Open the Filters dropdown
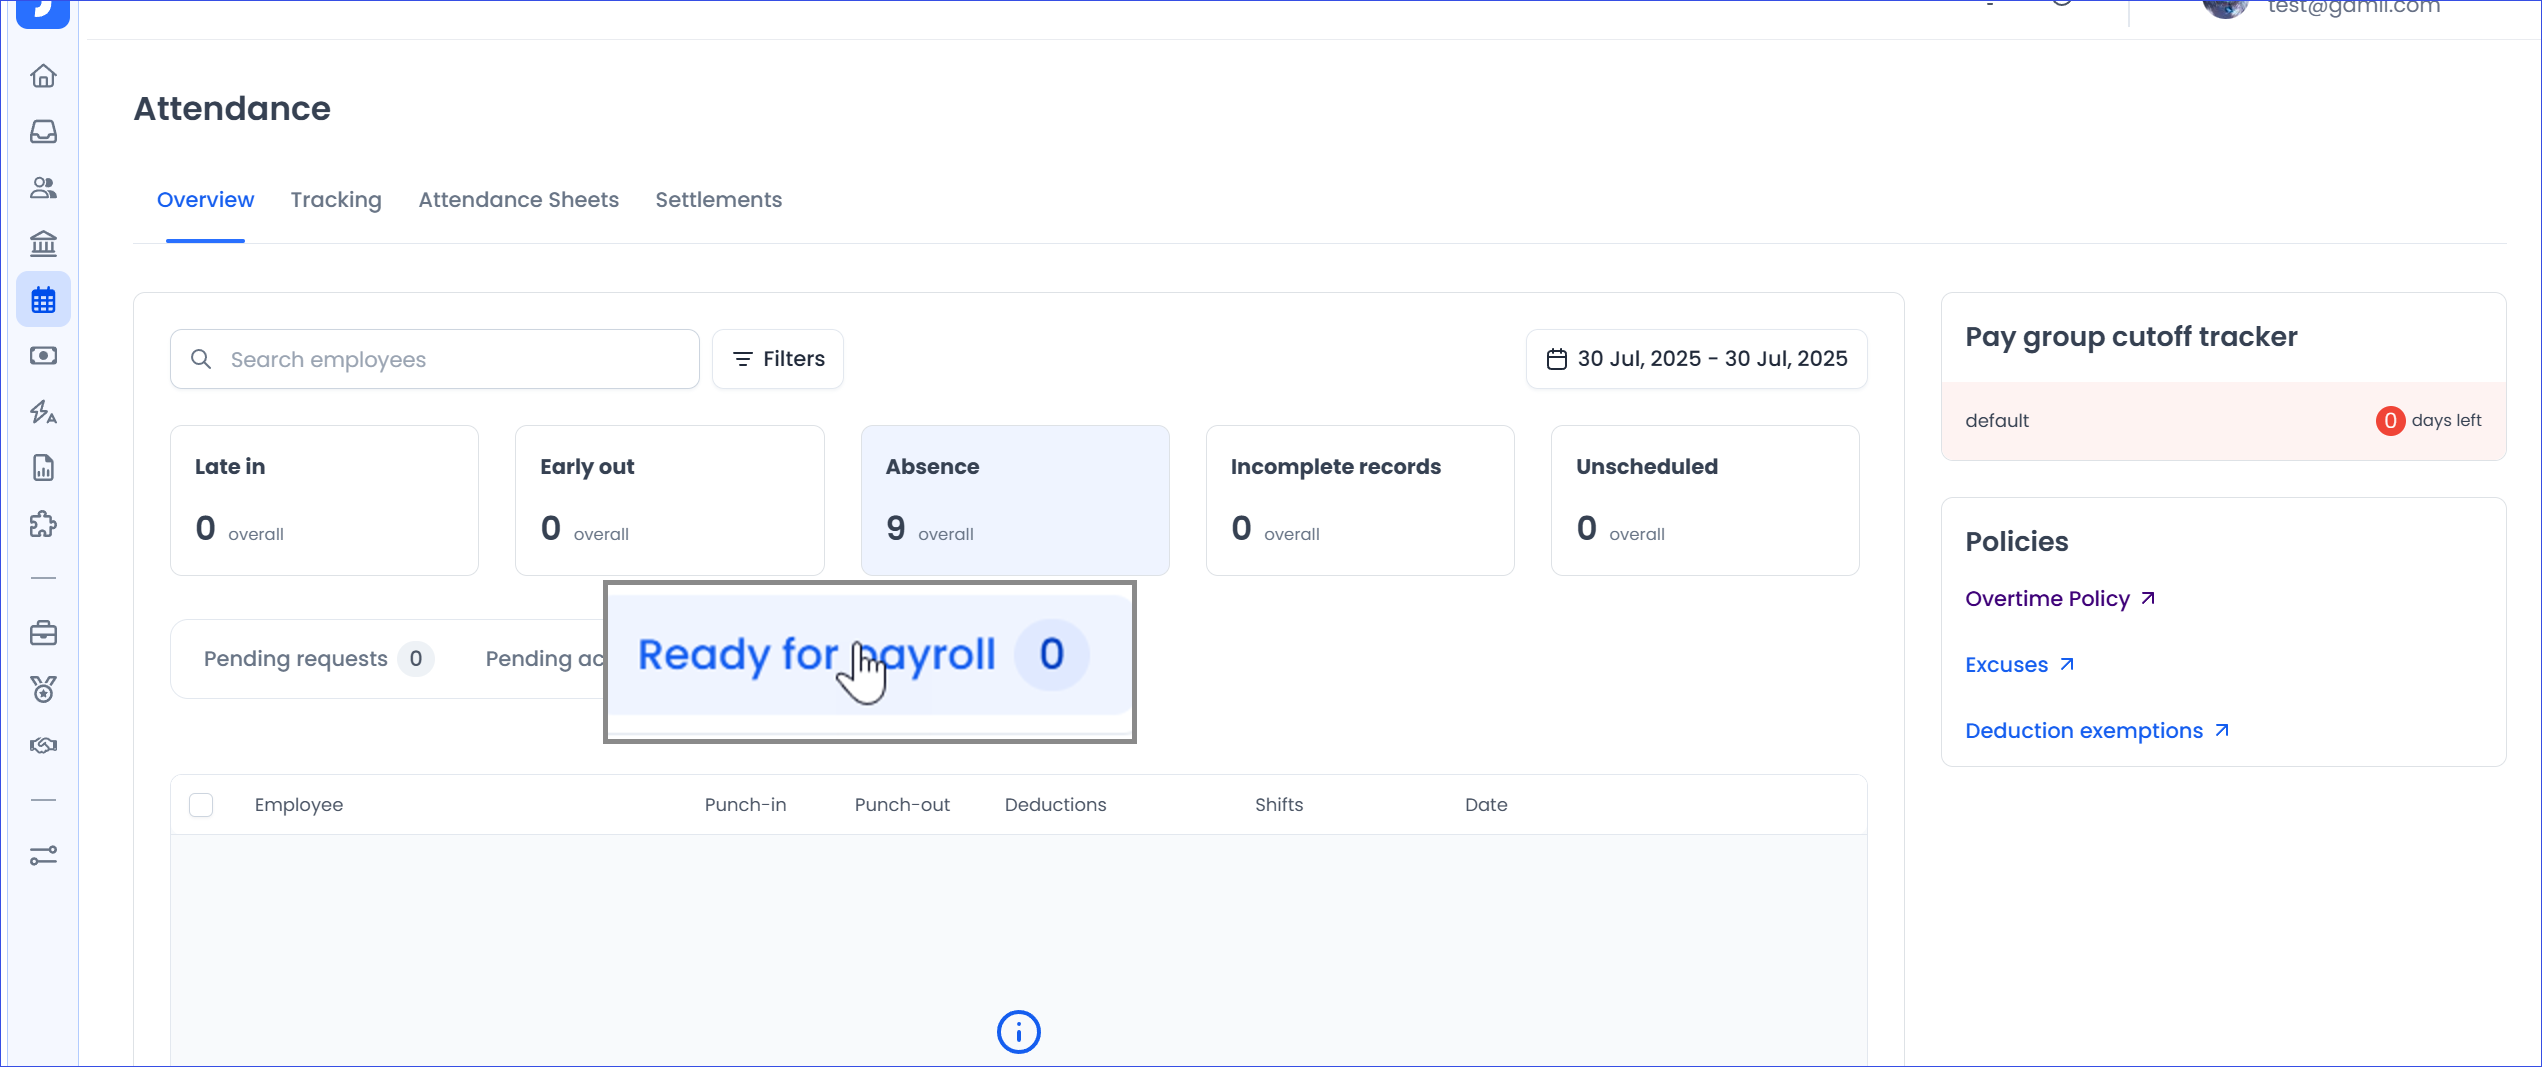The height and width of the screenshot is (1067, 2542). [778, 359]
